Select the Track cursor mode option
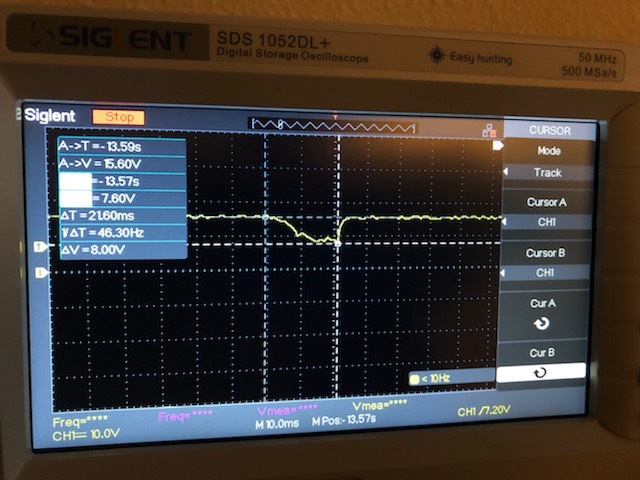 [548, 173]
